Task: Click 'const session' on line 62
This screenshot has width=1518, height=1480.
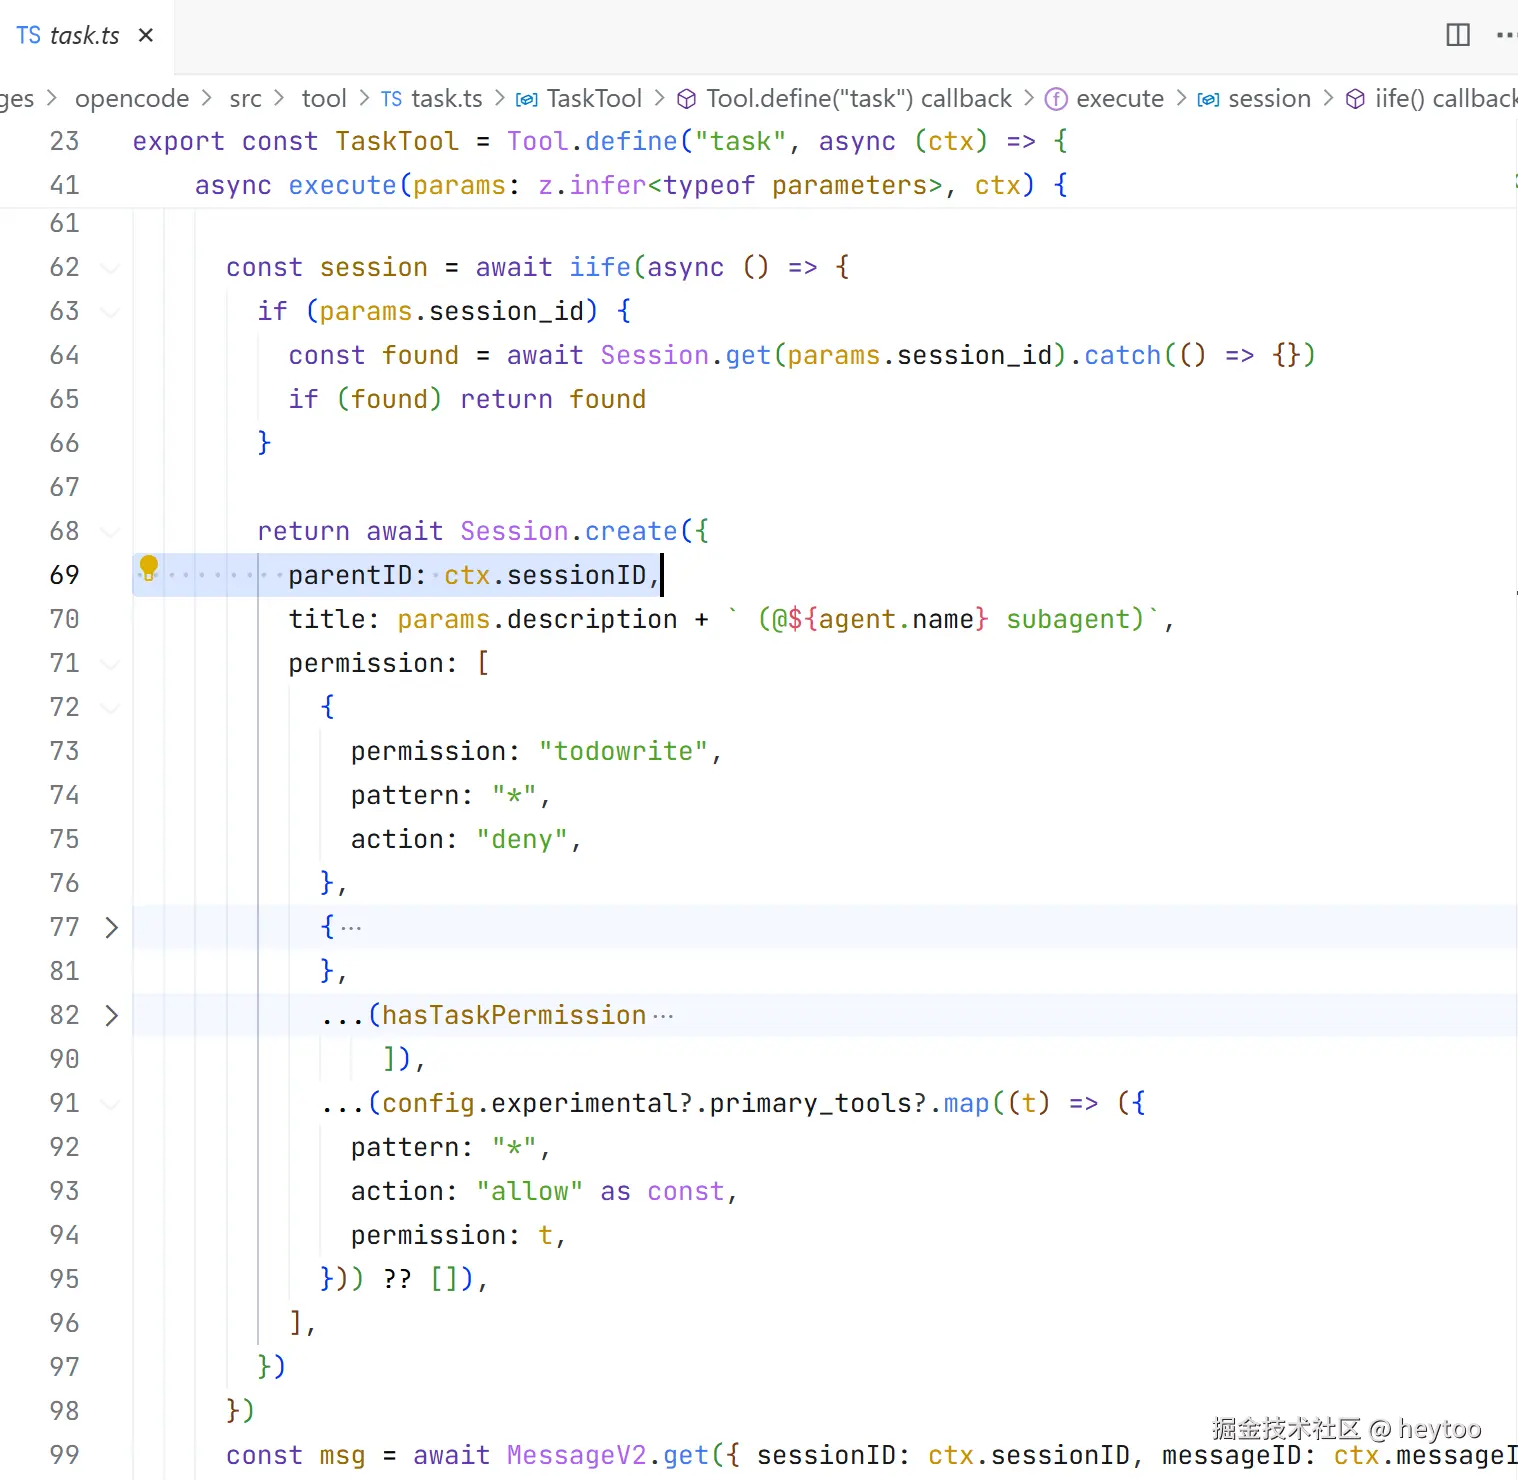Action: coord(327,267)
